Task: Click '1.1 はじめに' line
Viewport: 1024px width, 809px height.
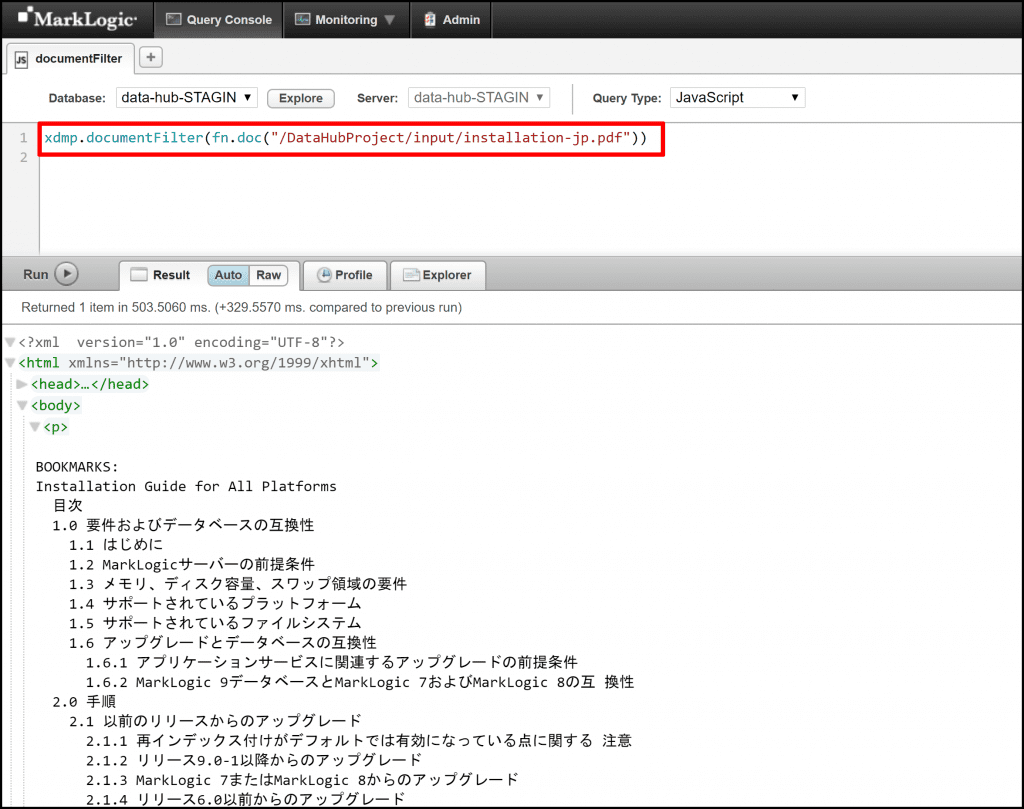Action: pos(116,545)
